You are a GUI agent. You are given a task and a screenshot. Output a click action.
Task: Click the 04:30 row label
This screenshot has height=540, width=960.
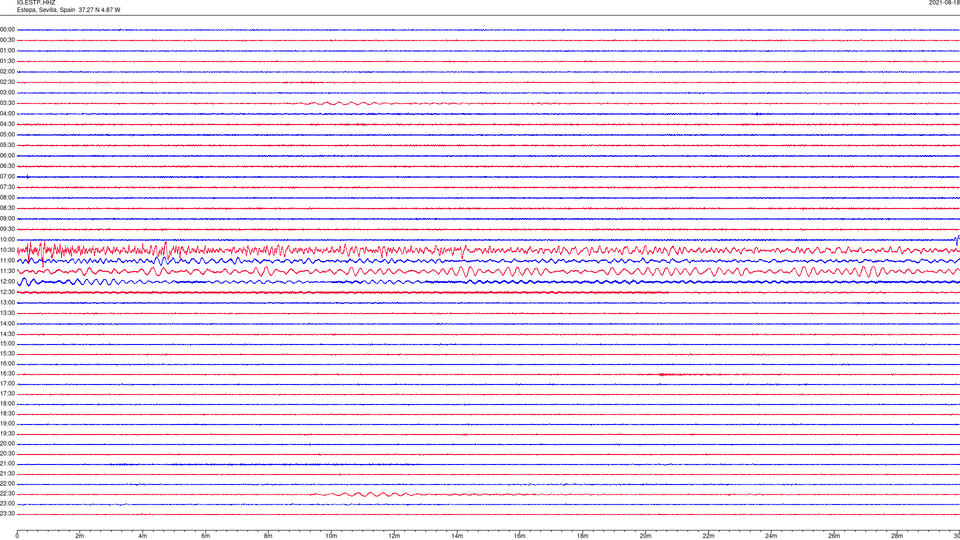(7, 124)
